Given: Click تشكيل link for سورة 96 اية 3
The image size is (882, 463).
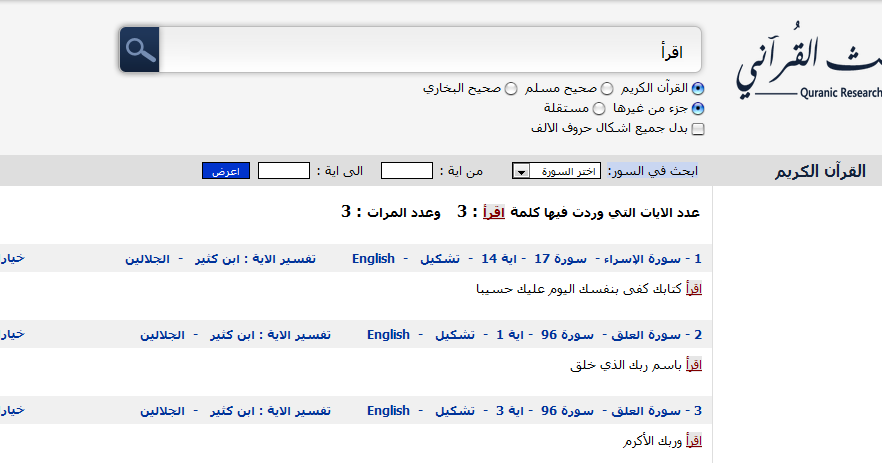Looking at the screenshot, I should pyautogui.click(x=455, y=411).
